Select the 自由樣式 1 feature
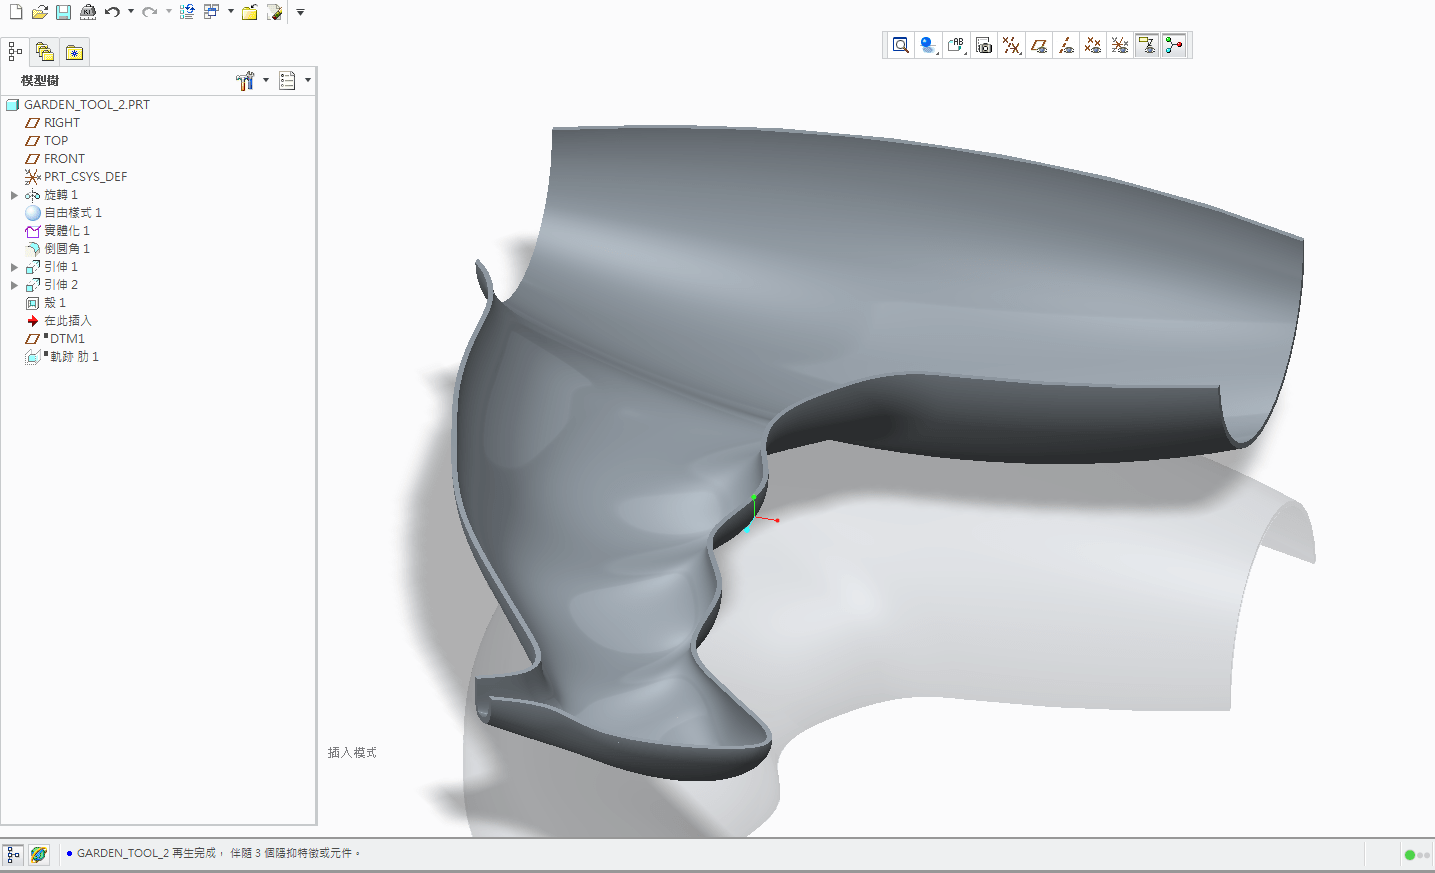1435x873 pixels. (x=72, y=213)
